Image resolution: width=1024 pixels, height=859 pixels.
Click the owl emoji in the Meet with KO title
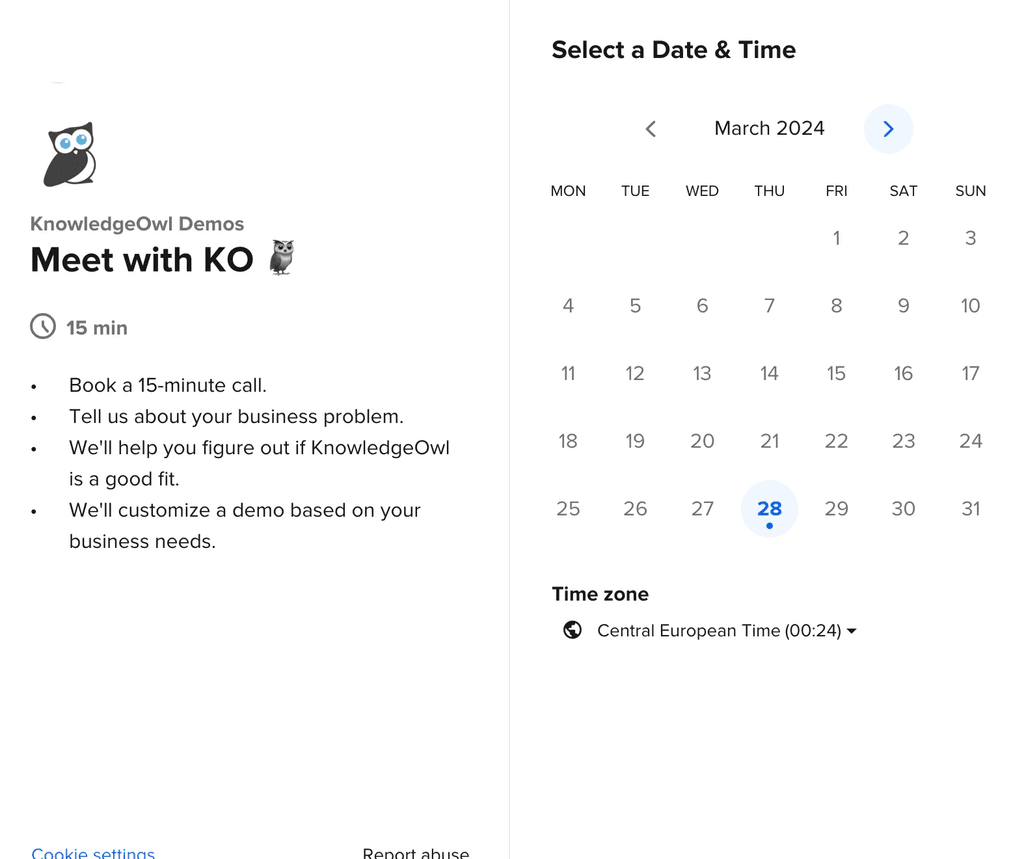pyautogui.click(x=281, y=257)
